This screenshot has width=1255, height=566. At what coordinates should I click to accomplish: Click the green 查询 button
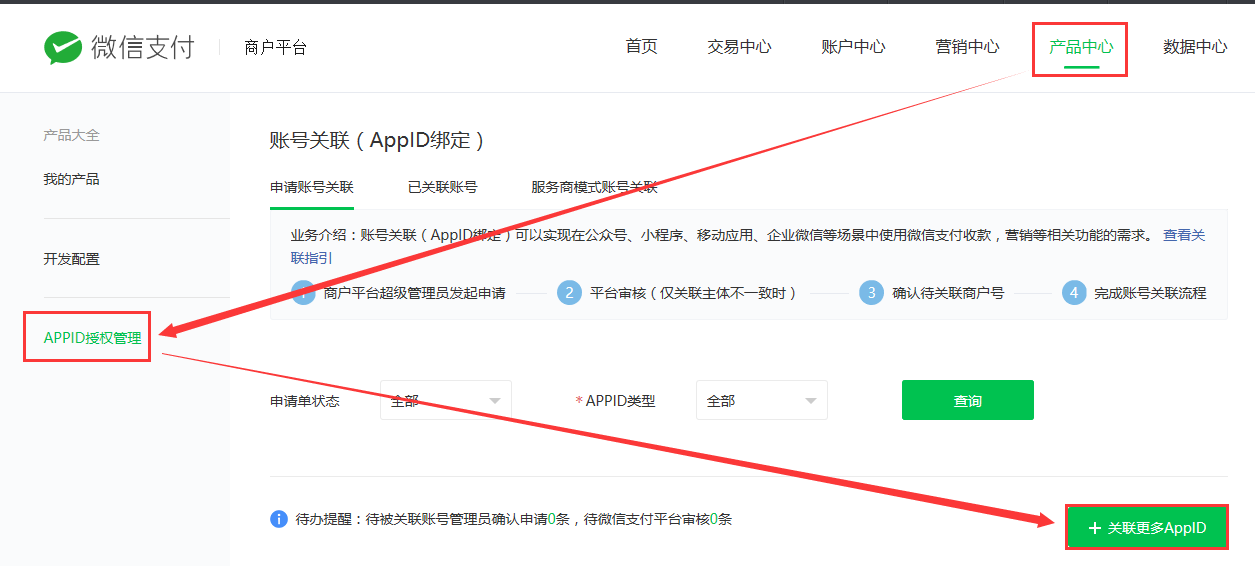point(967,400)
